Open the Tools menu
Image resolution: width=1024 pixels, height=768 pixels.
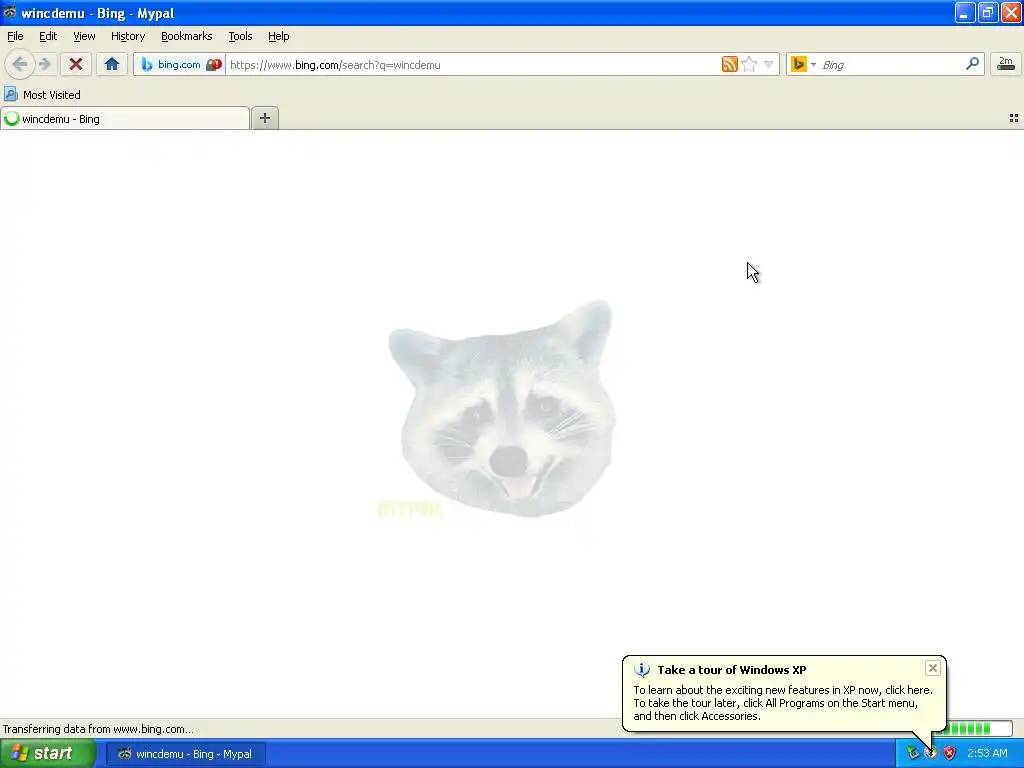[240, 36]
